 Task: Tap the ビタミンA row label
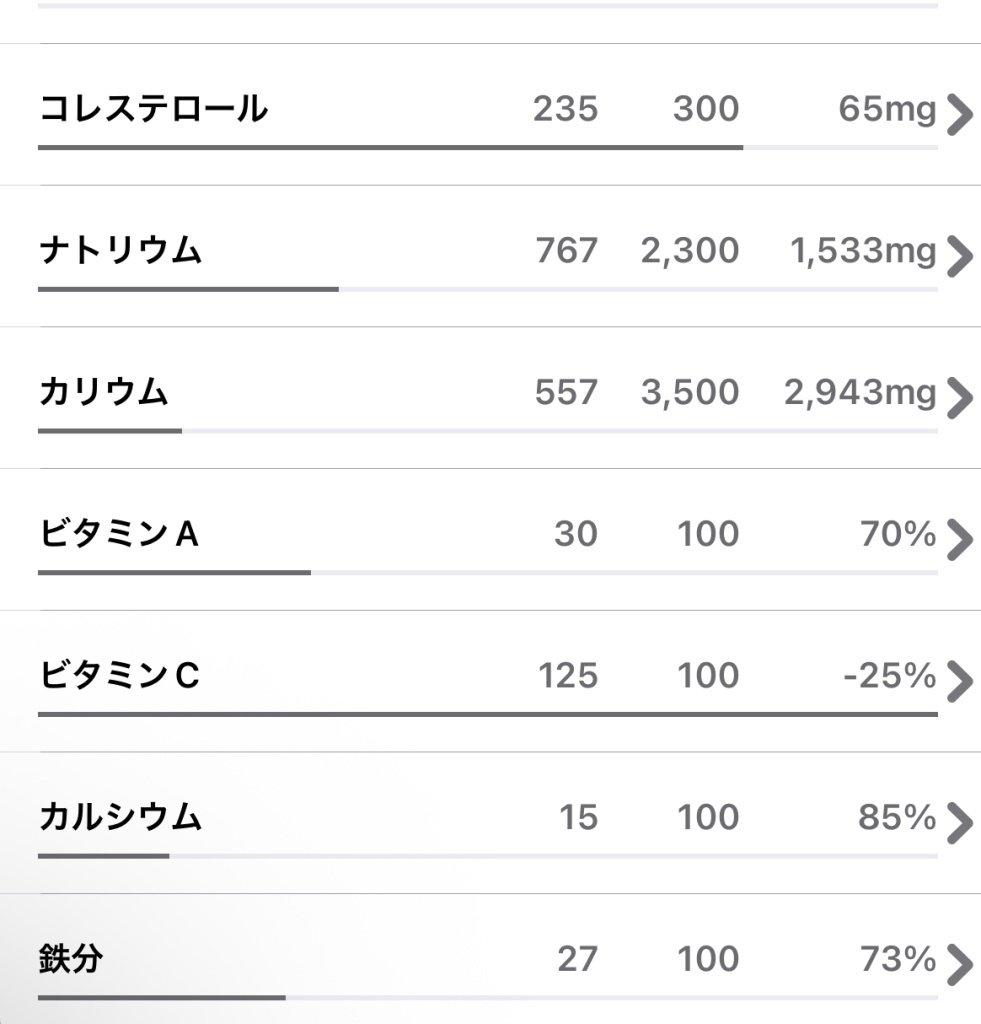click(x=119, y=534)
